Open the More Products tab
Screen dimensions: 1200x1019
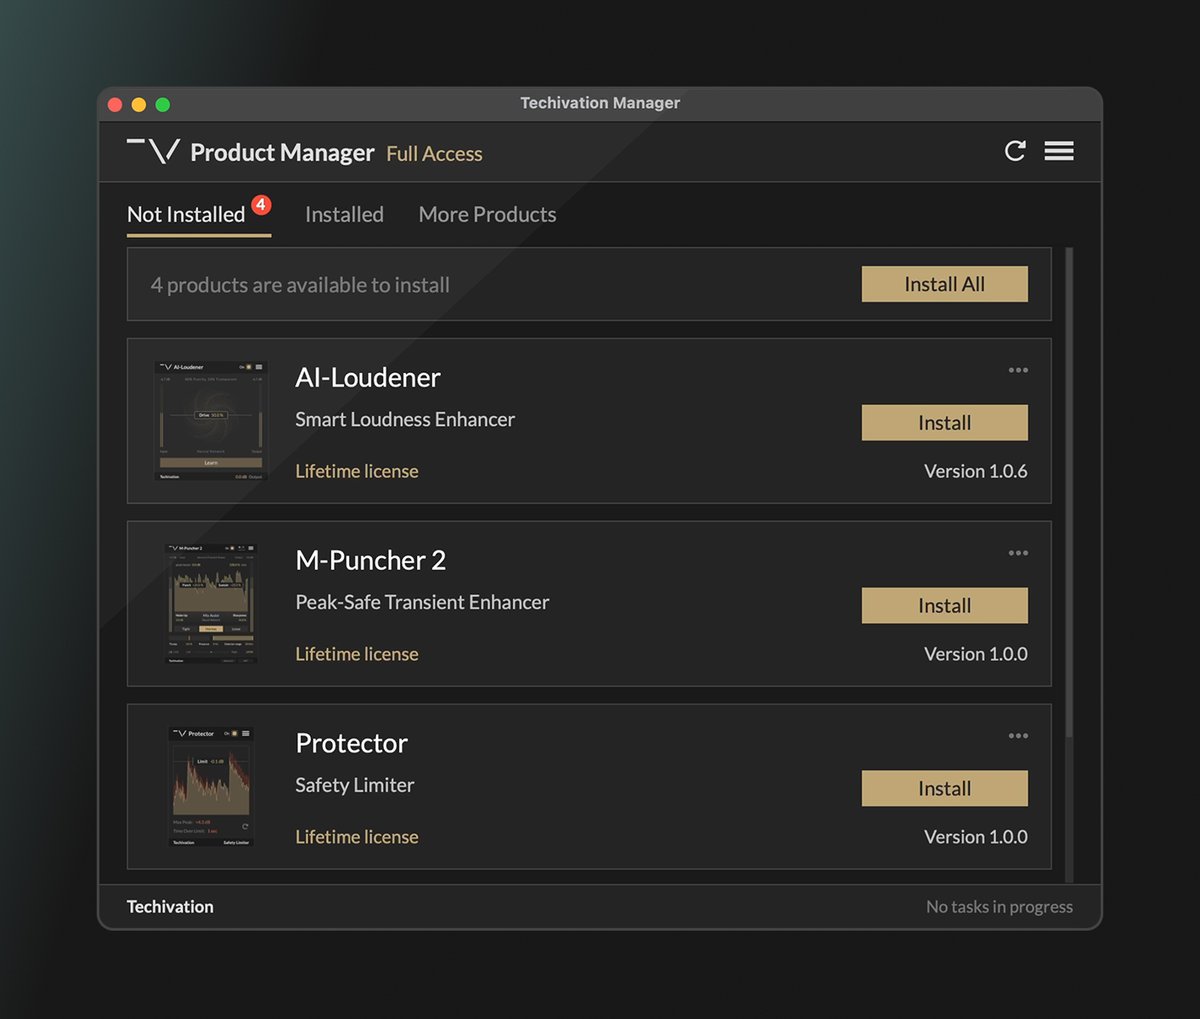pos(487,214)
